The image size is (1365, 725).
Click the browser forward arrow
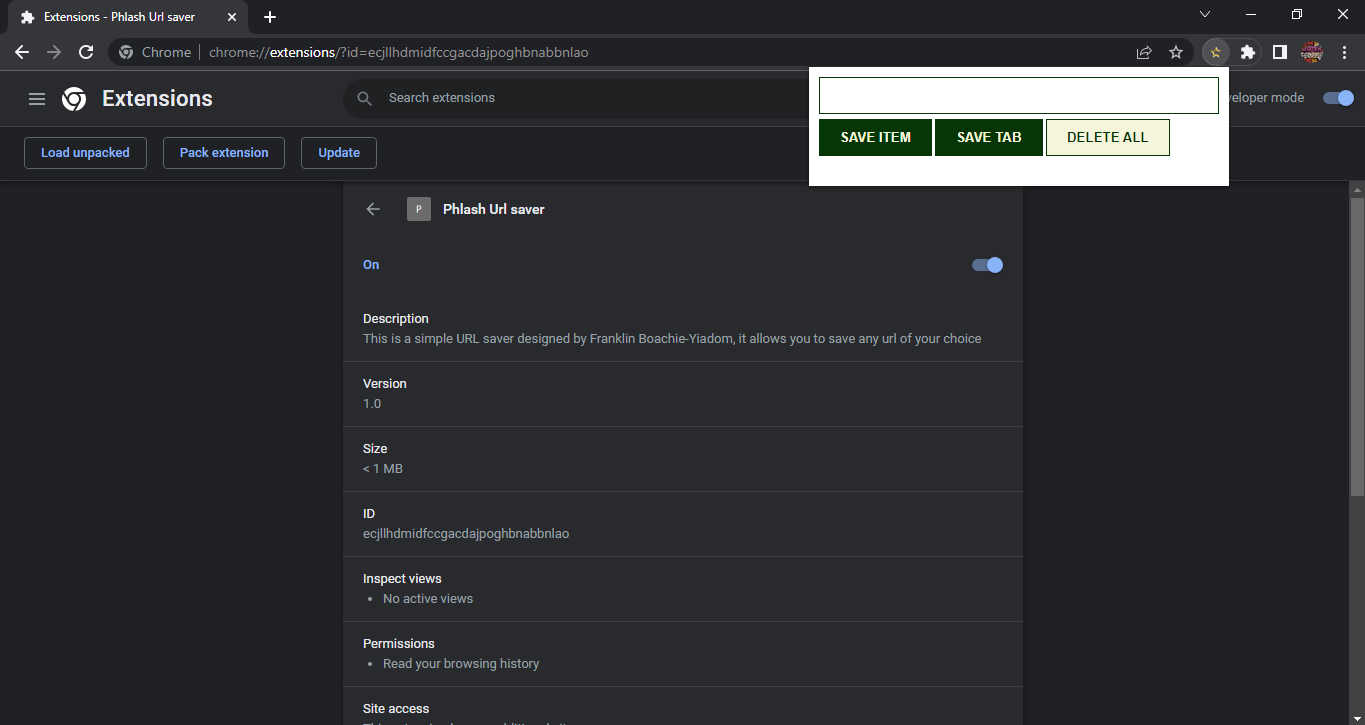[x=54, y=52]
